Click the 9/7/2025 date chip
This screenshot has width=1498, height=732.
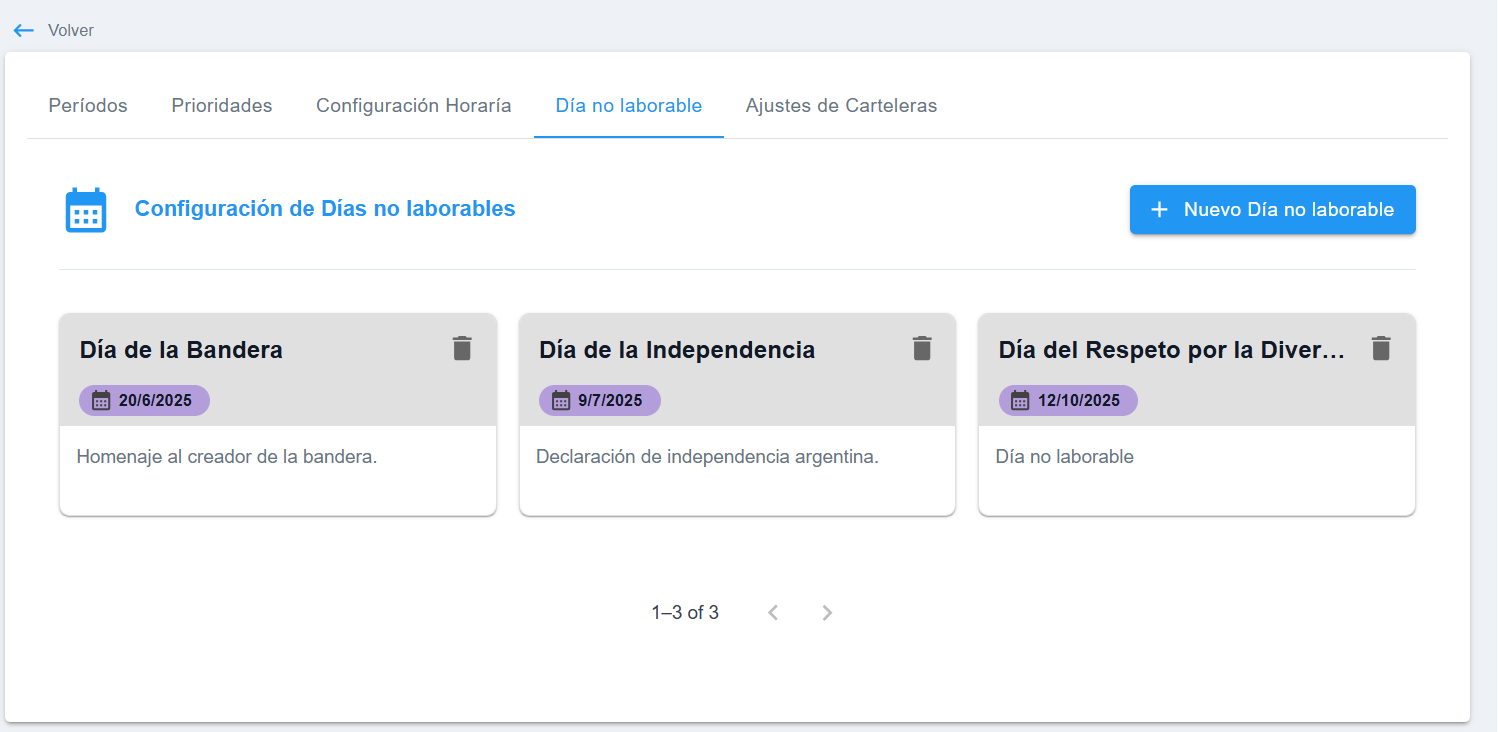point(600,400)
